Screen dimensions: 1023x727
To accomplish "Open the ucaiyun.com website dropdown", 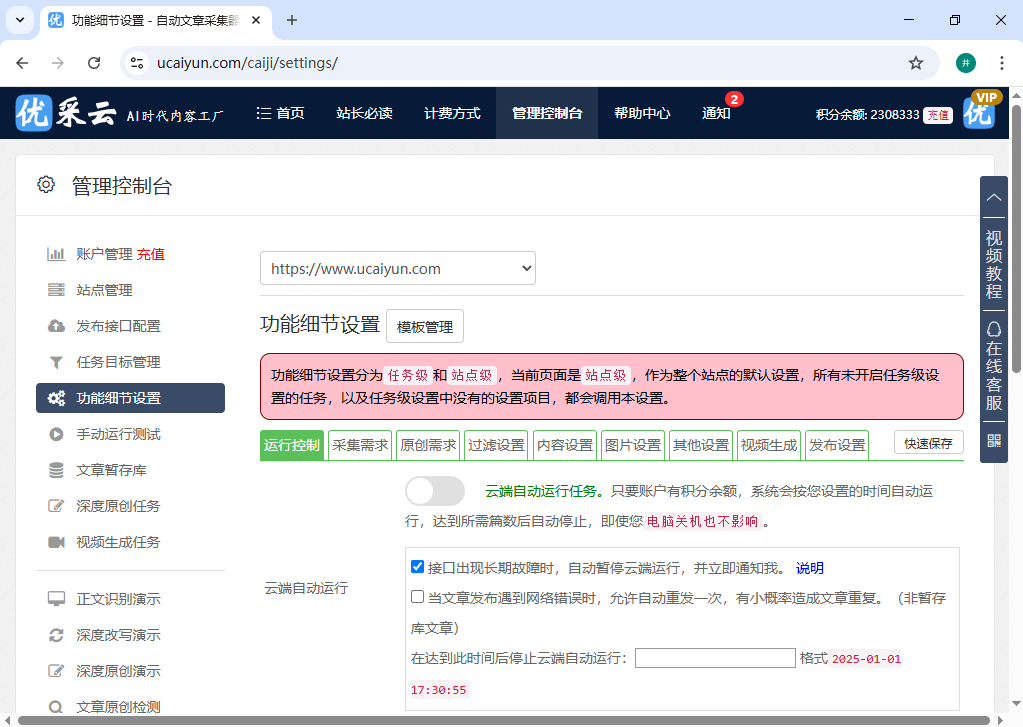I will [397, 268].
